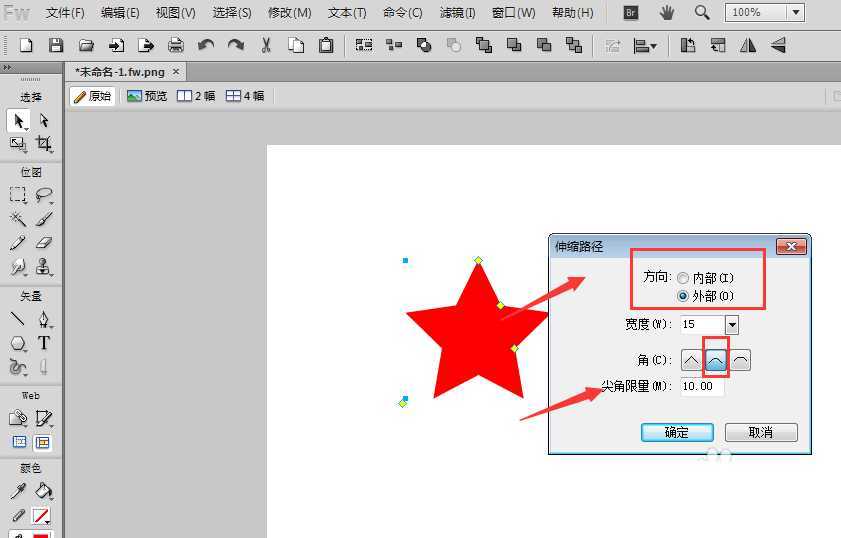
Task: Expand the 100% zoom level dropdown
Action: [795, 13]
